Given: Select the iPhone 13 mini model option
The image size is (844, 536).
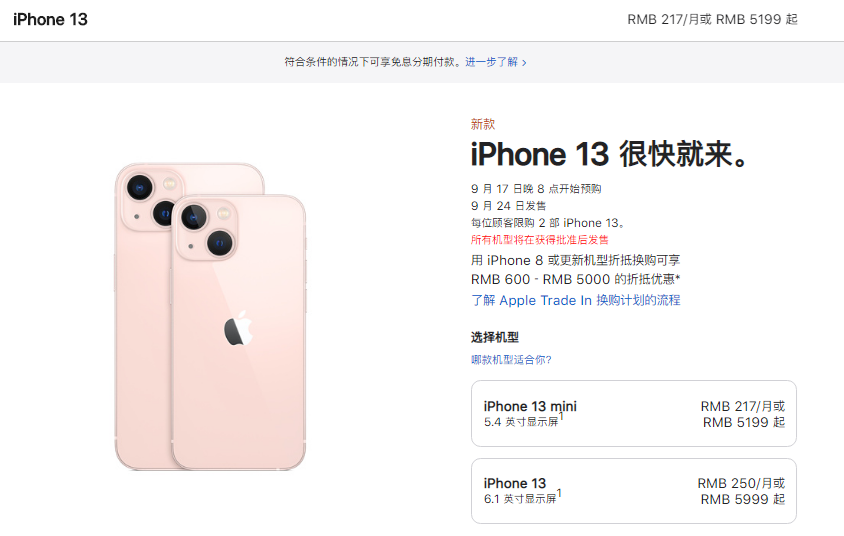Looking at the screenshot, I should (634, 413).
